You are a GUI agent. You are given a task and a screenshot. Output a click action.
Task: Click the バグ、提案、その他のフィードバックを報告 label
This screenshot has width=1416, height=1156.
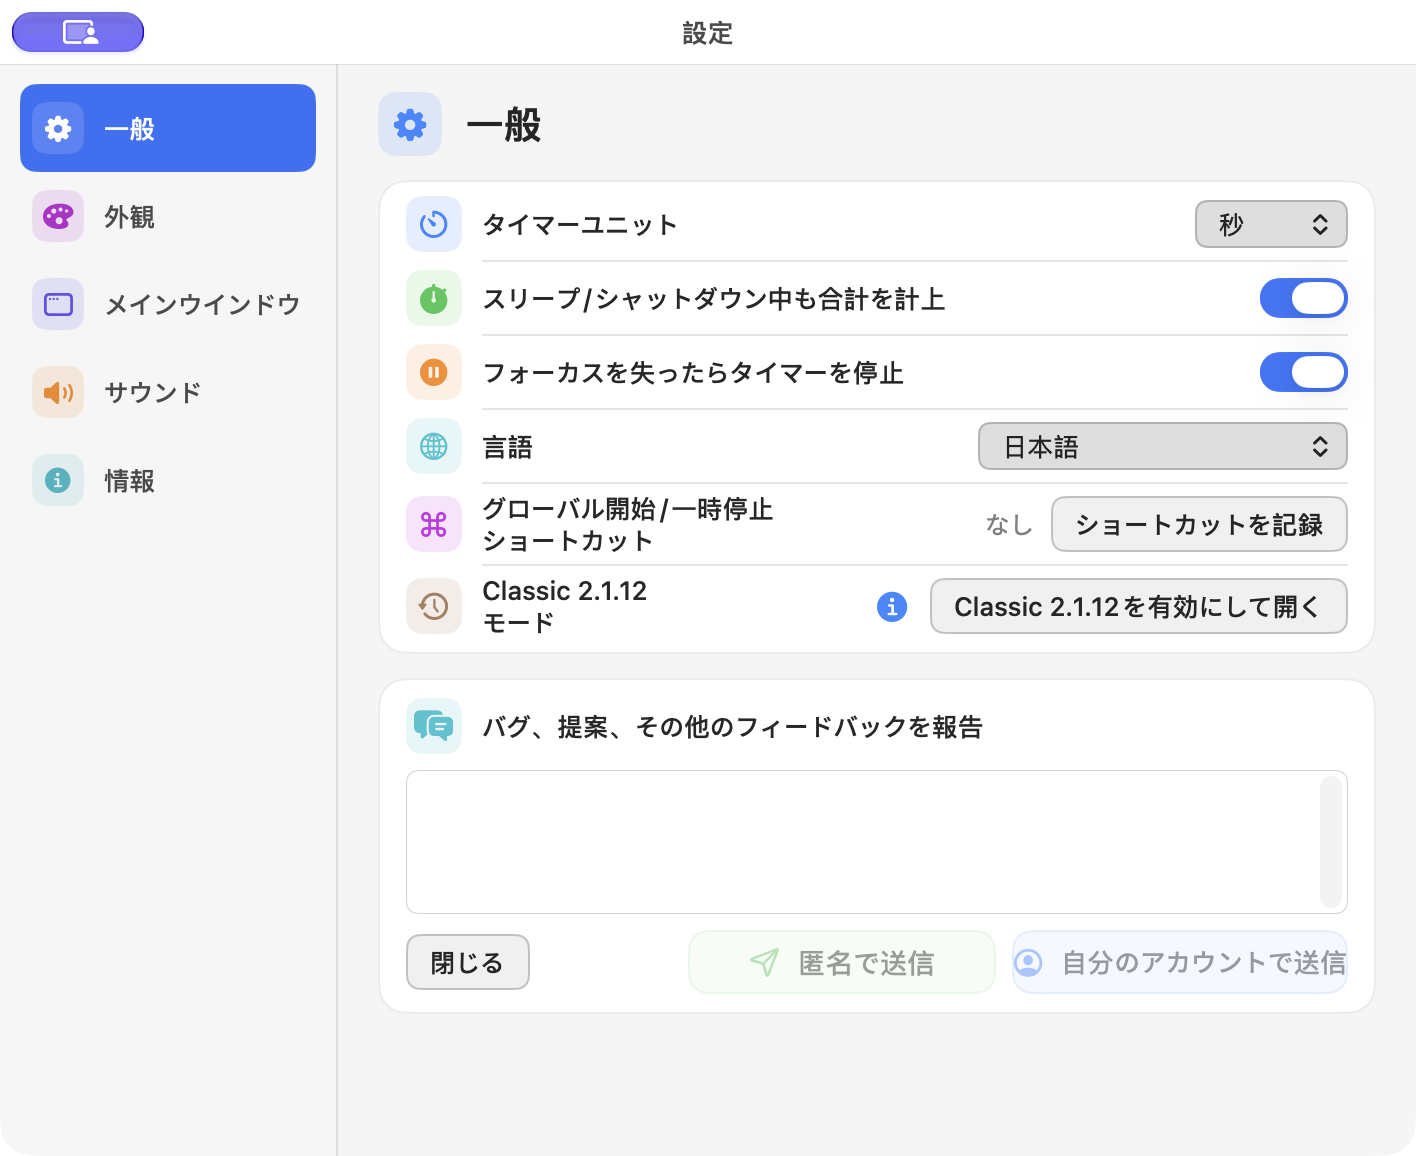[732, 727]
